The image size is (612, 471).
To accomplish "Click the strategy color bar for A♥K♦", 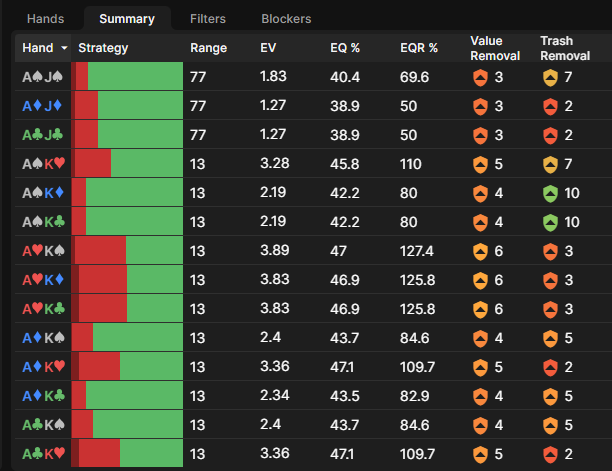I will [127, 280].
